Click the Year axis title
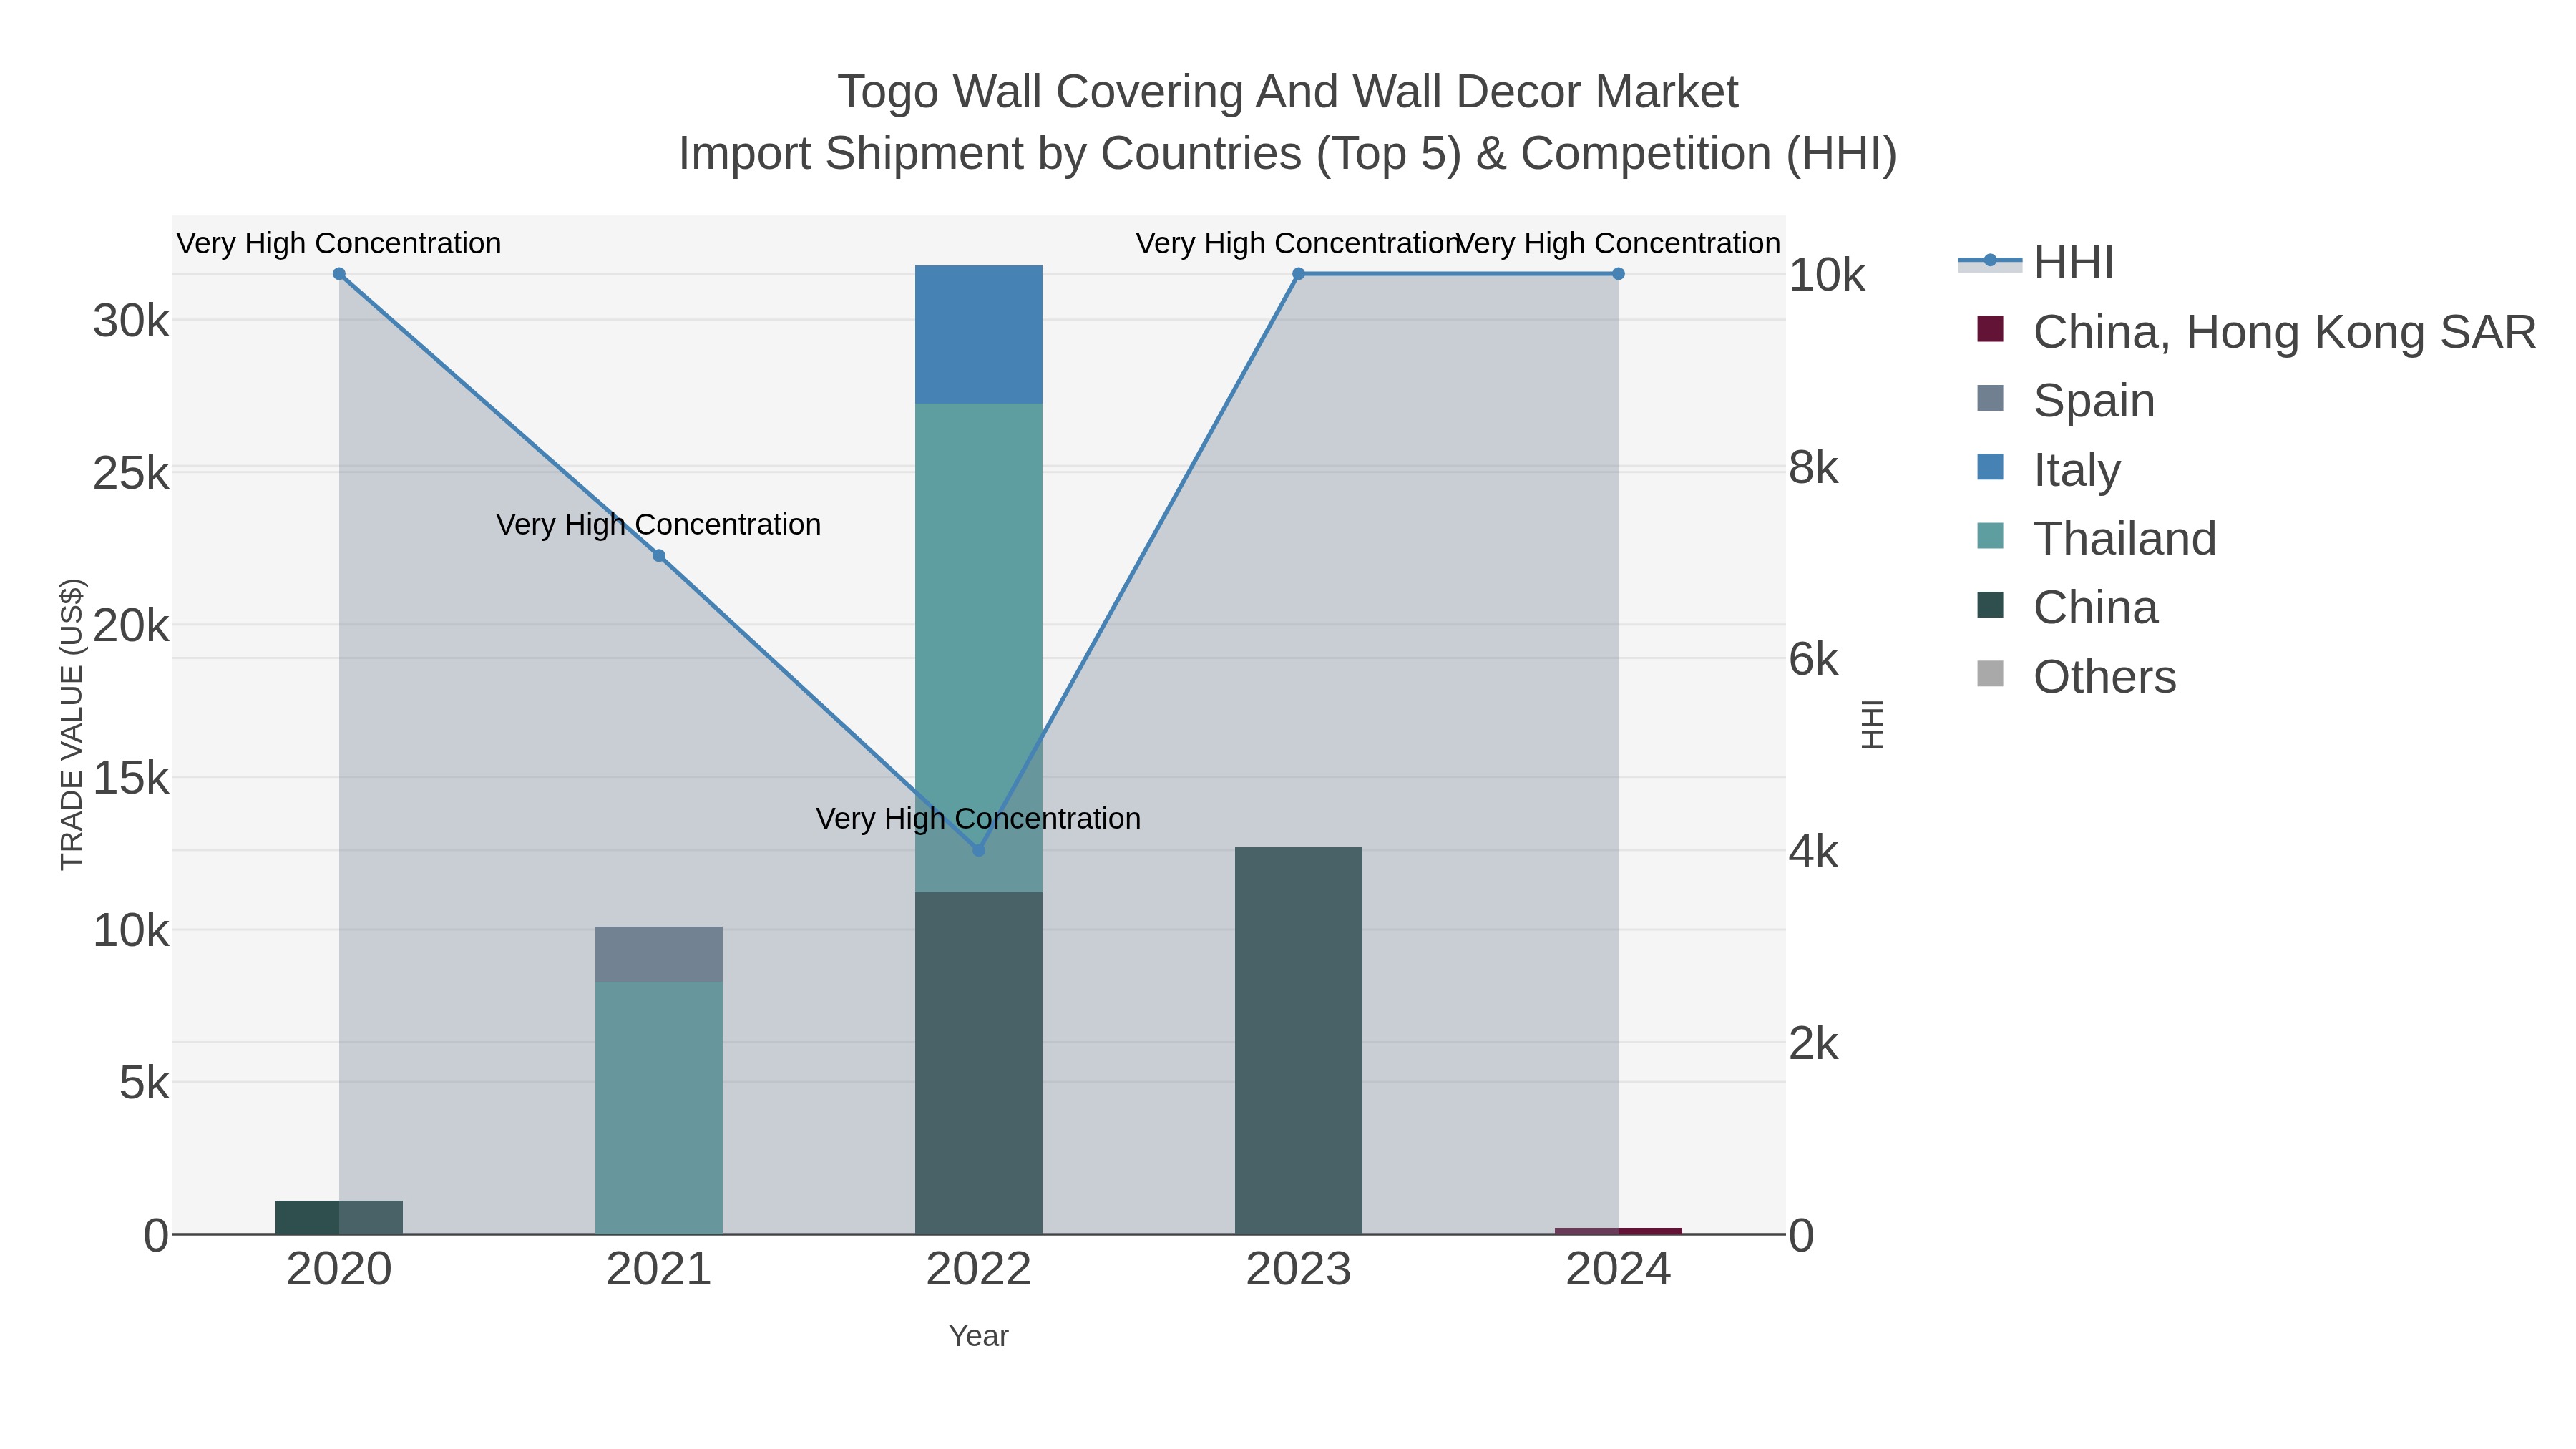2576x1449 pixels. coord(979,1336)
